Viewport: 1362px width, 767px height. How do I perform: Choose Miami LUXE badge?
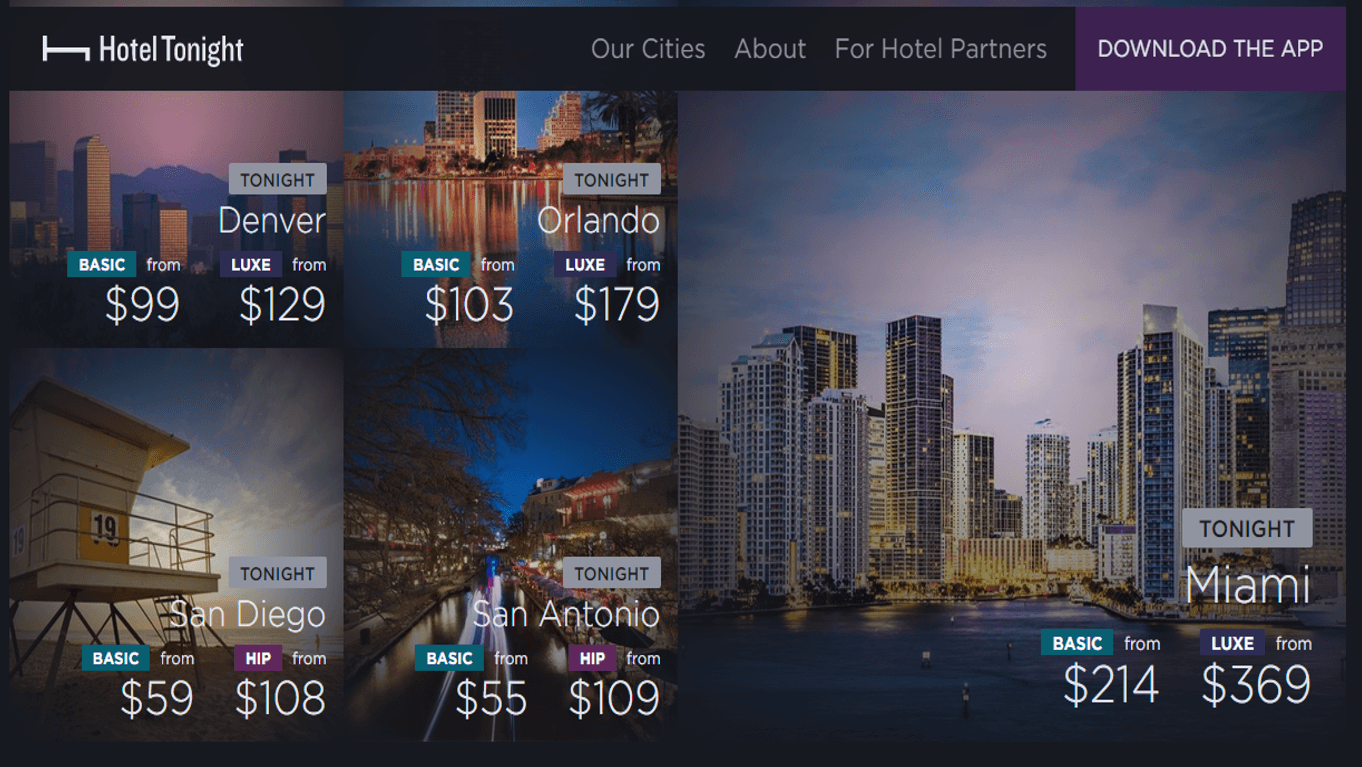coord(1232,644)
